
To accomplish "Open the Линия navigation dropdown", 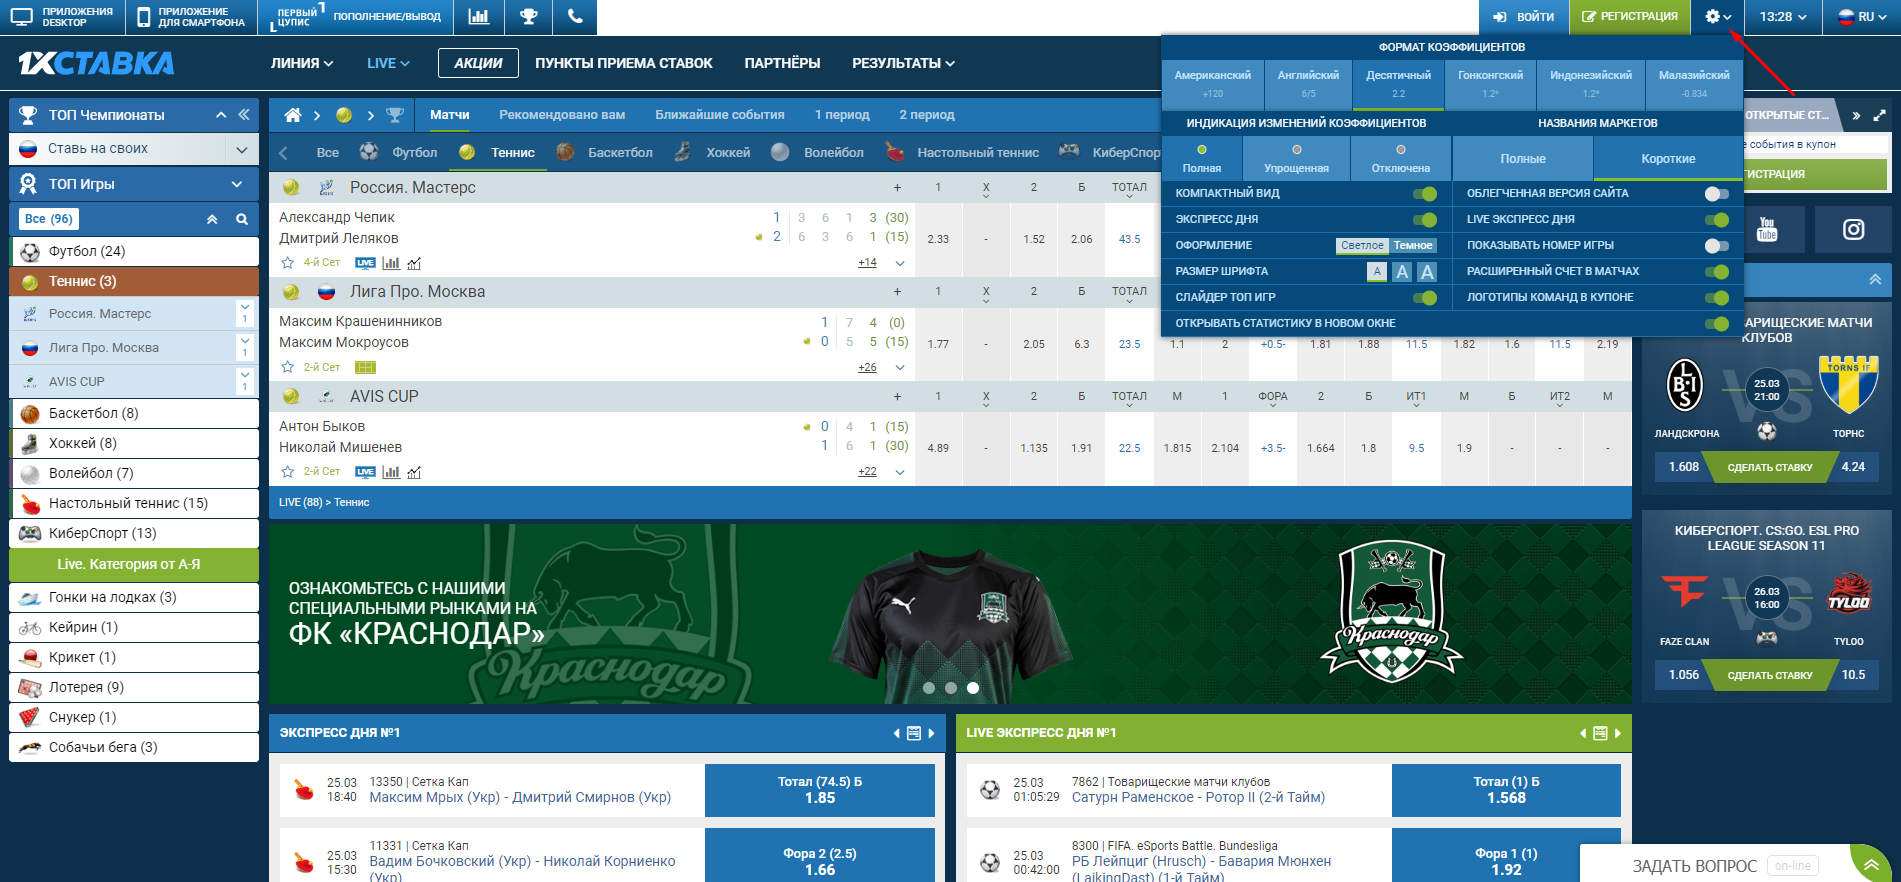I will (301, 63).
